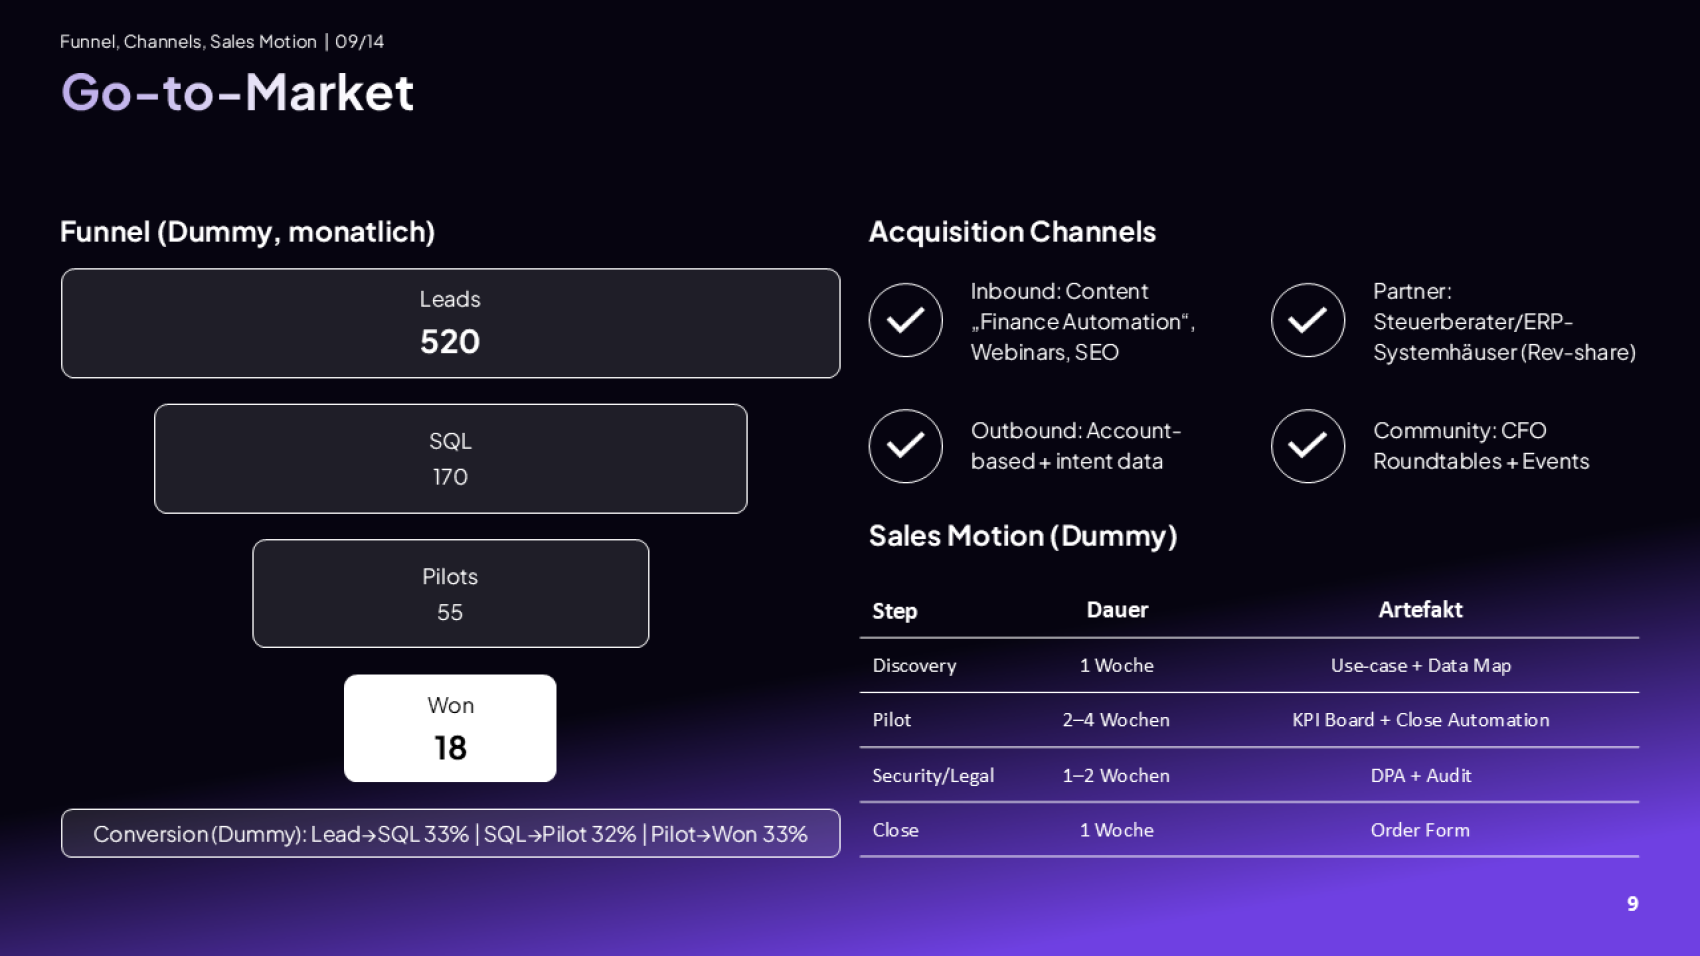
Task: Click the Dauer column header
Action: point(1117,610)
